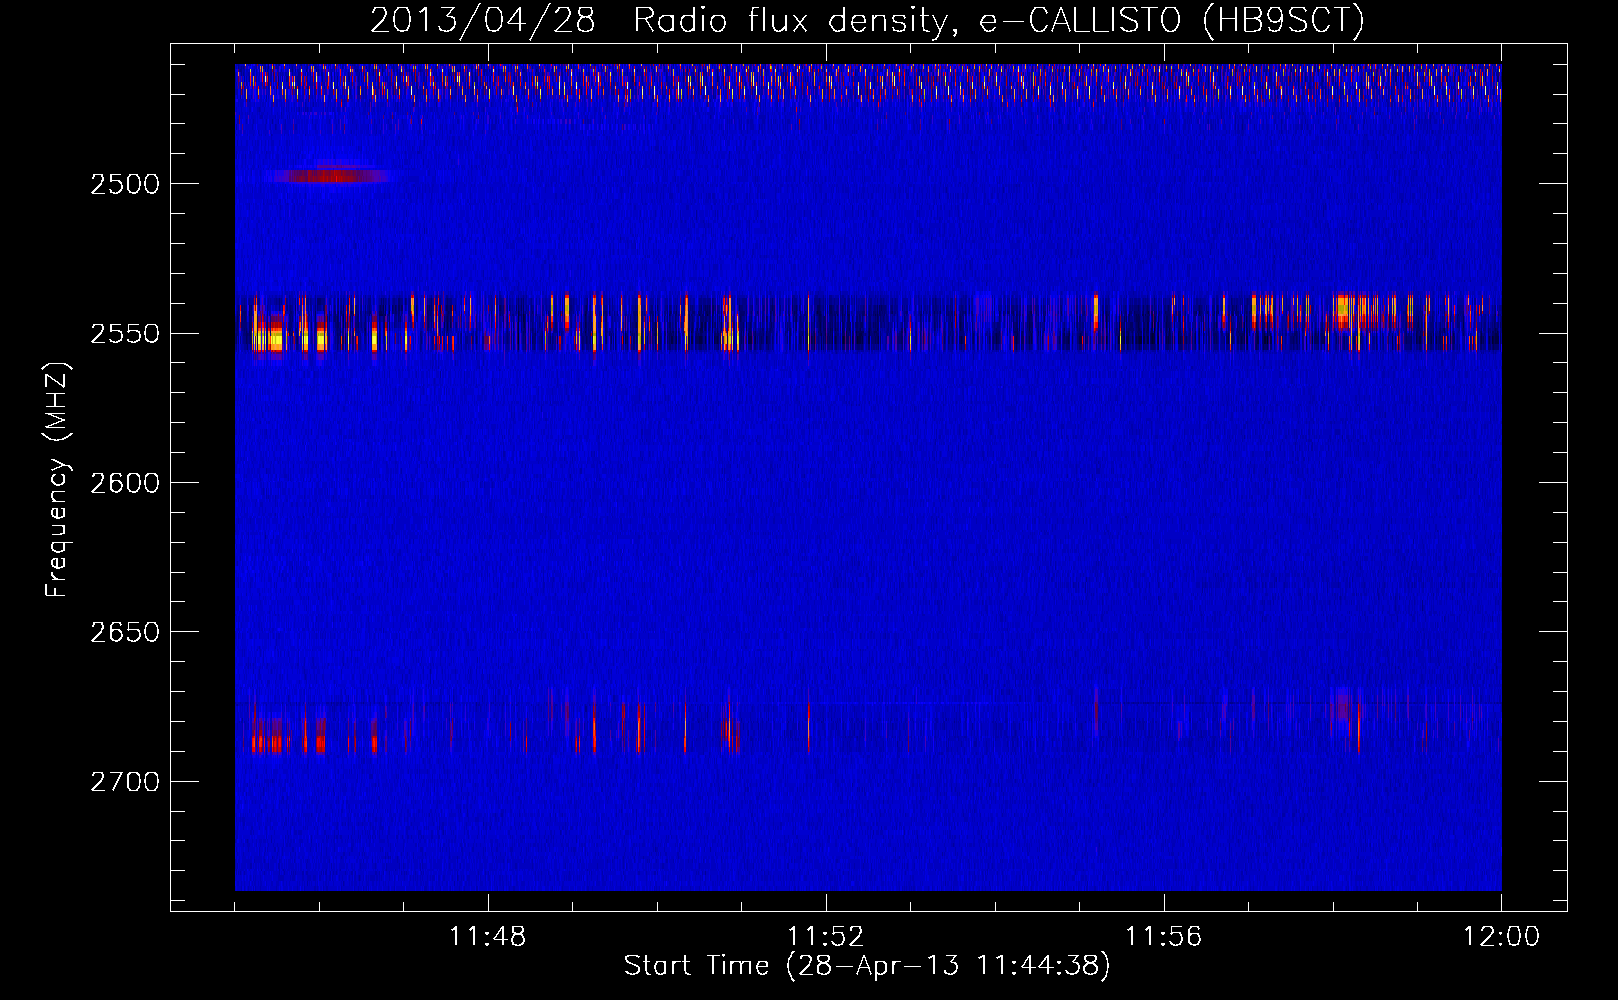Click the 'Start Time (28-Apr-13 11:44:38)' label
This screenshot has height=1000, width=1618.
(867, 966)
